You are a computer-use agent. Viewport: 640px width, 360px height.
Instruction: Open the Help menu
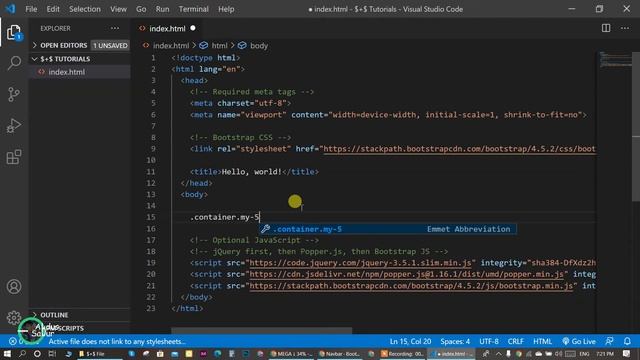(x=226, y=9)
